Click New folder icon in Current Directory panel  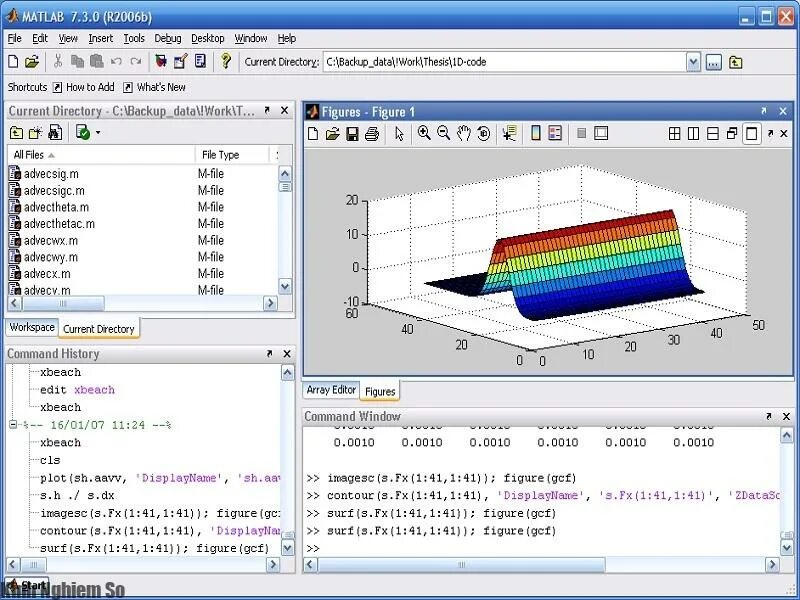(35, 133)
